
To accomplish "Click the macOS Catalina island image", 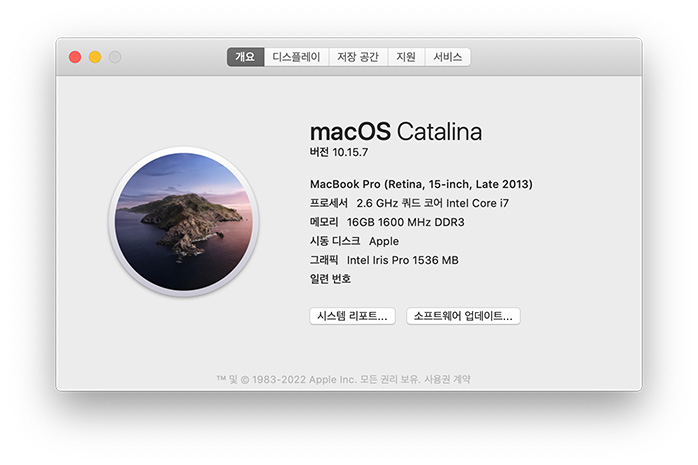I will pyautogui.click(x=184, y=221).
